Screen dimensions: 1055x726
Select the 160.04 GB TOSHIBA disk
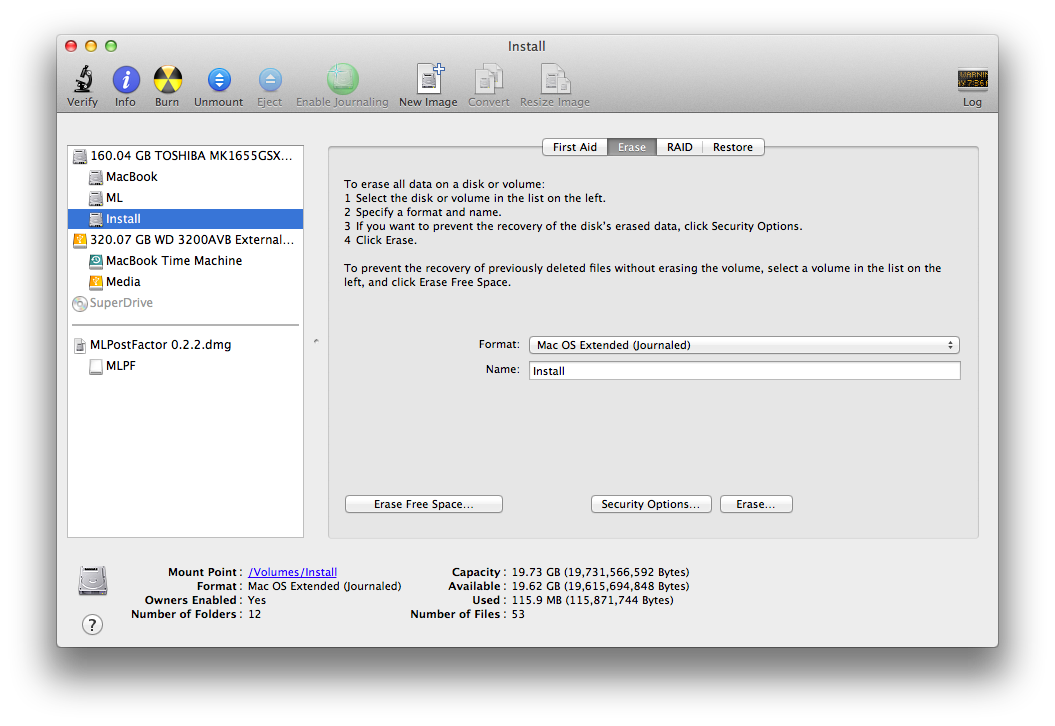[x=186, y=156]
